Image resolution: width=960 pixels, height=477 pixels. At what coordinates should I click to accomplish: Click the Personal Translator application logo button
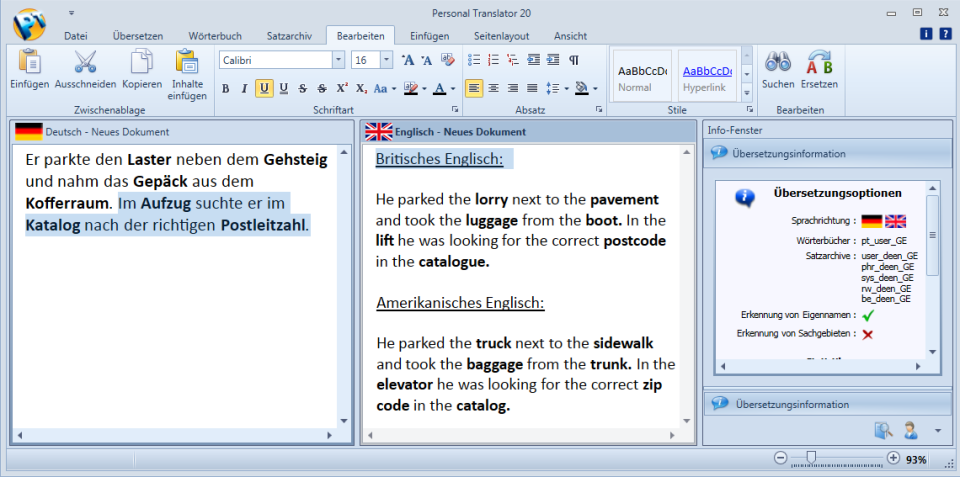[29, 24]
